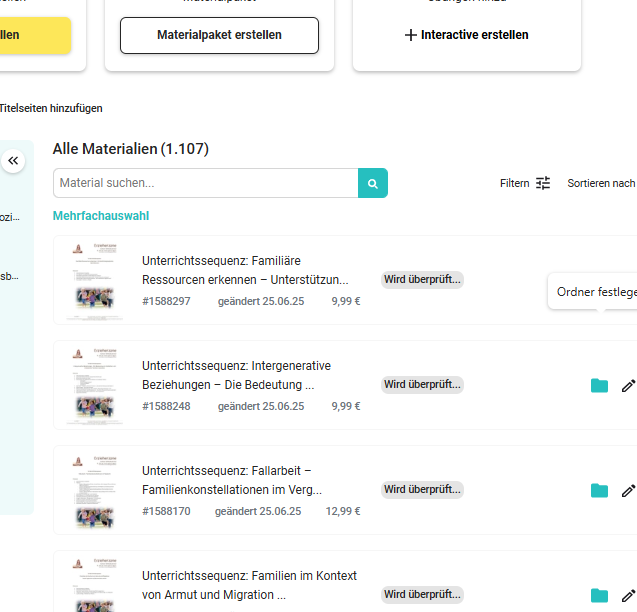This screenshot has height=612, width=637.
Task: Click the yellow button at top left
Action: (x=35, y=35)
